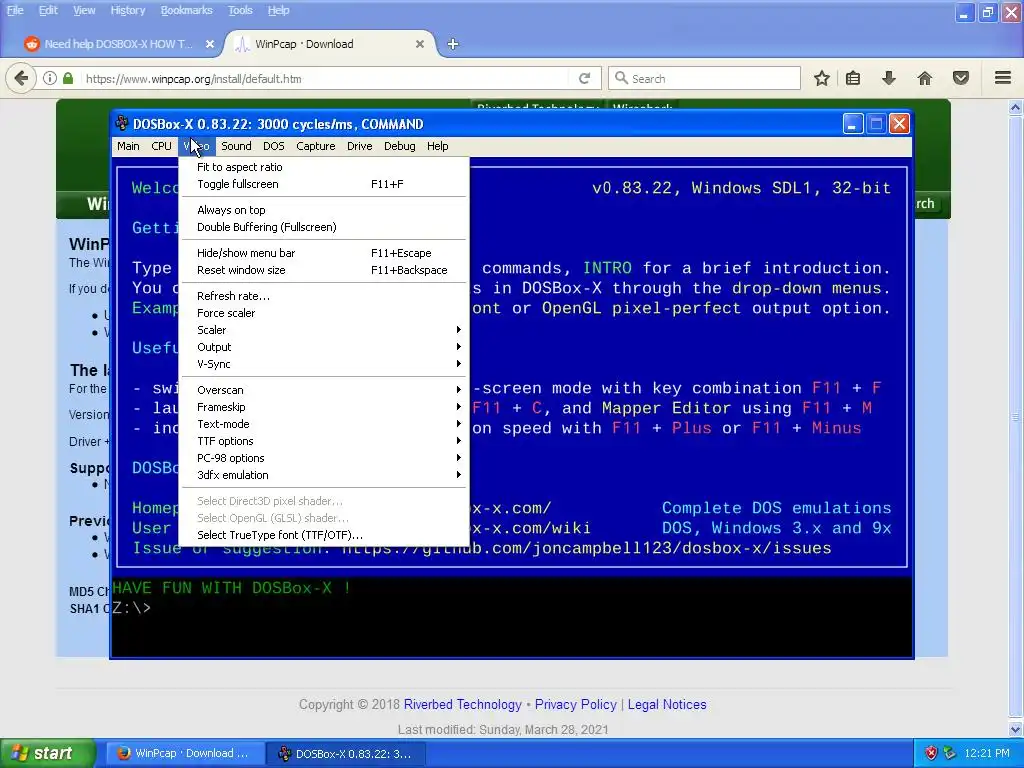Click the green padlock security icon
Screen dimensions: 1024x768
(68, 78)
